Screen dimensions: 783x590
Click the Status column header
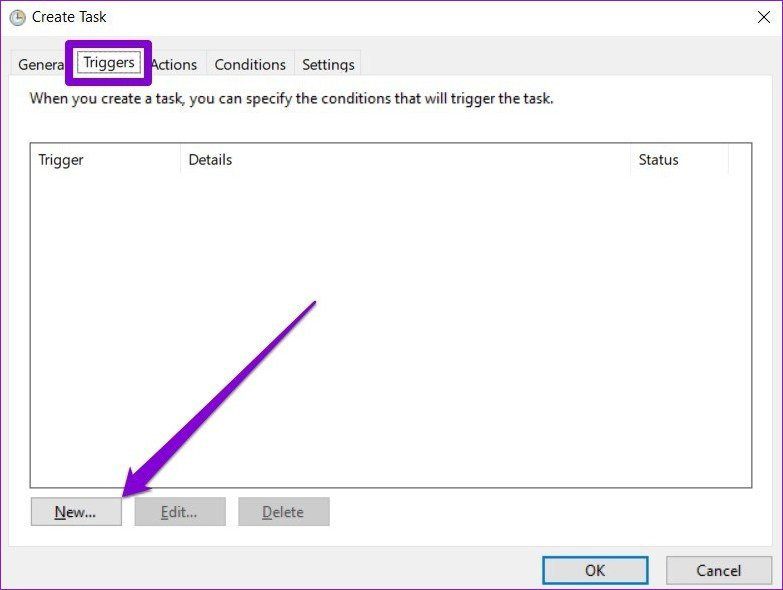click(x=680, y=160)
